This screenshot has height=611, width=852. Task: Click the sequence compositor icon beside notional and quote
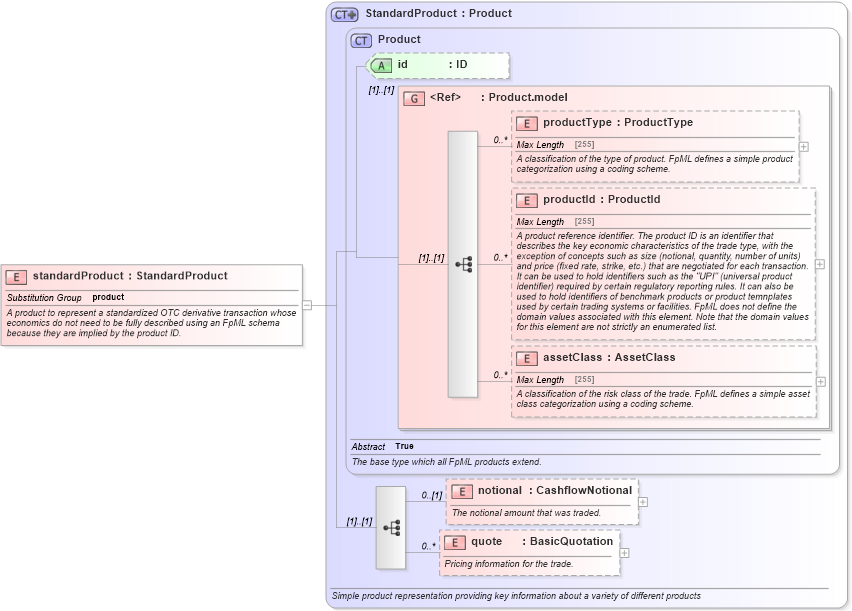pyautogui.click(x=391, y=528)
